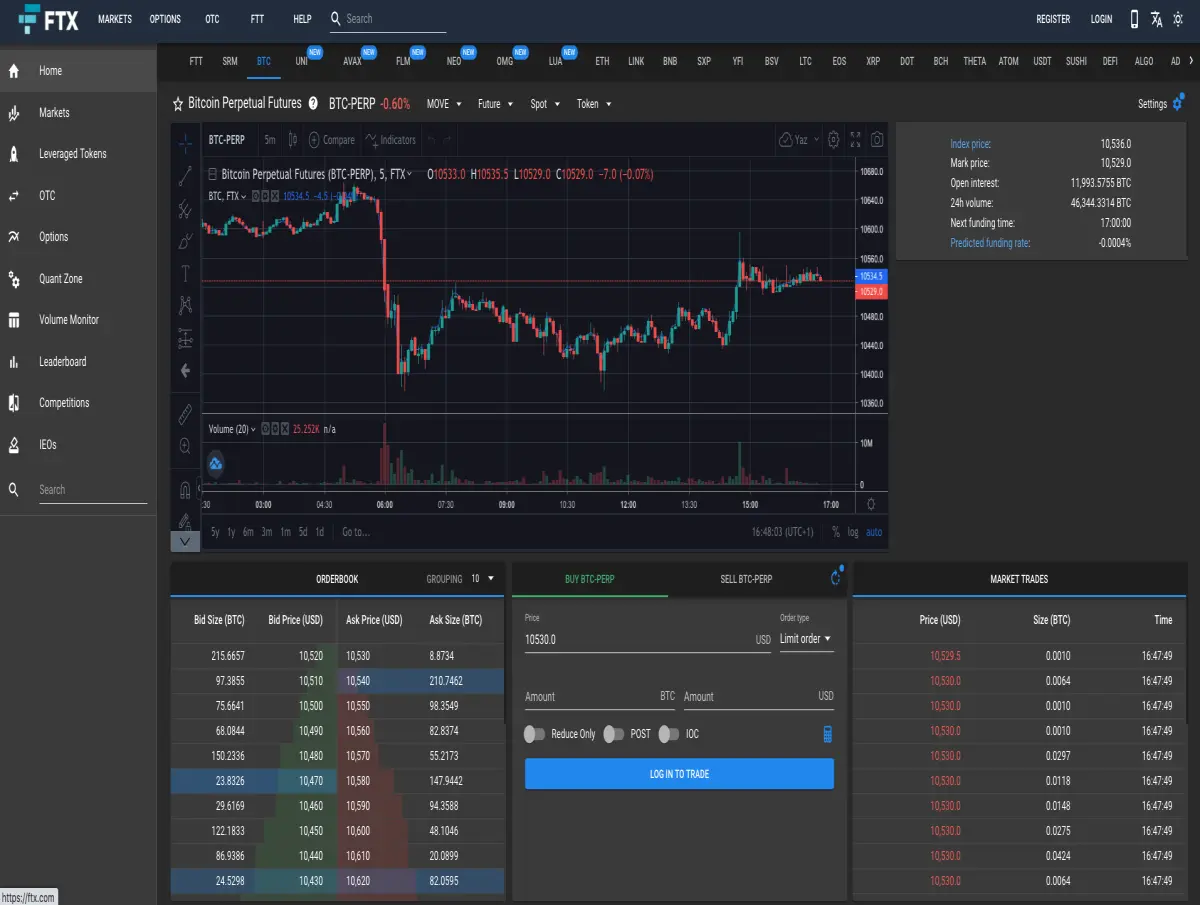The image size is (1200, 905).
Task: Open Settings gear beside the chart
Action: 1178,103
